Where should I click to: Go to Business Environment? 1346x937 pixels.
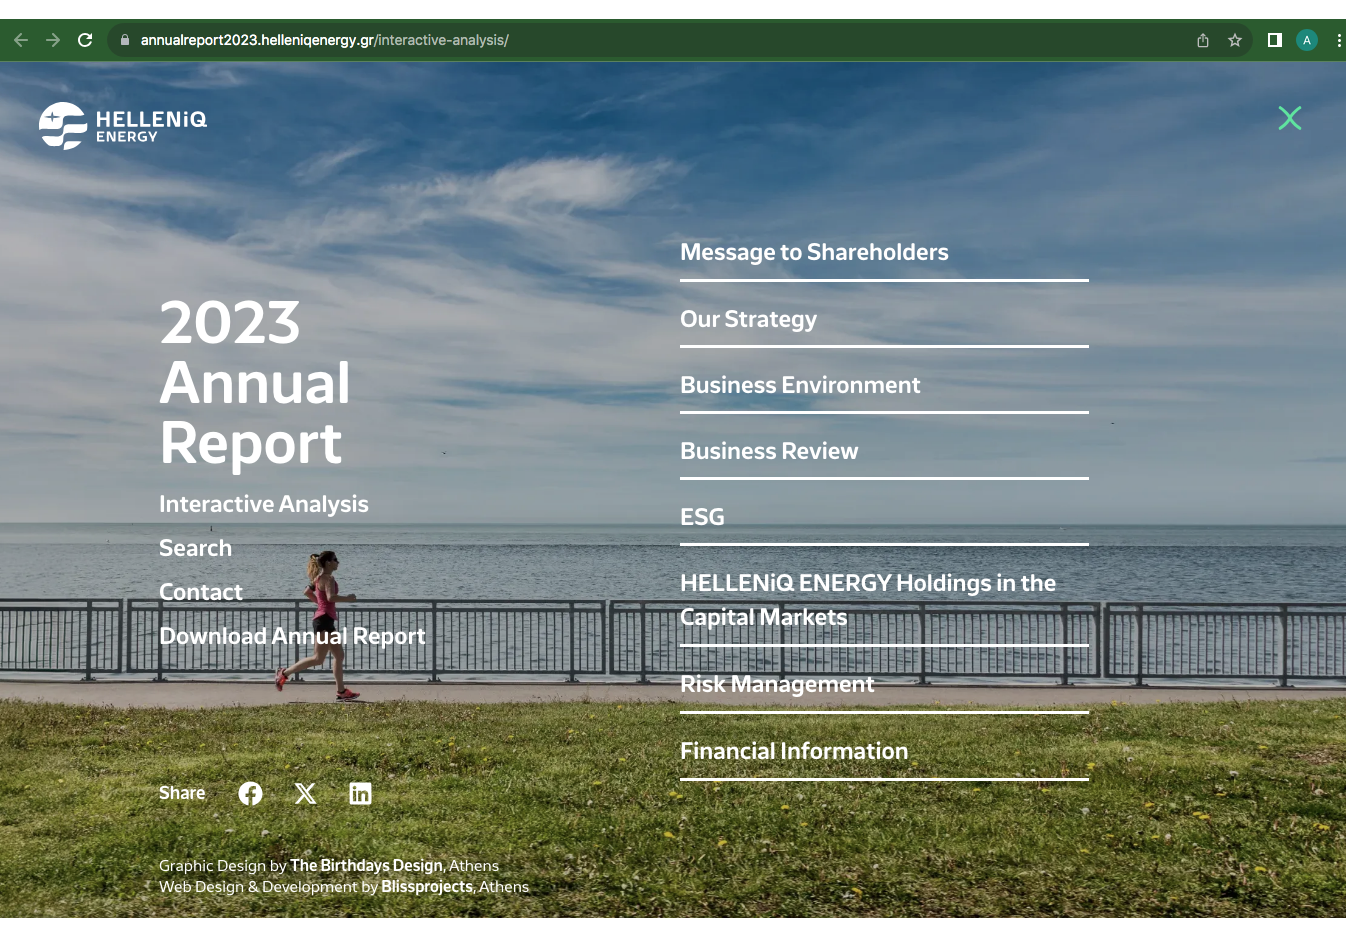800,385
